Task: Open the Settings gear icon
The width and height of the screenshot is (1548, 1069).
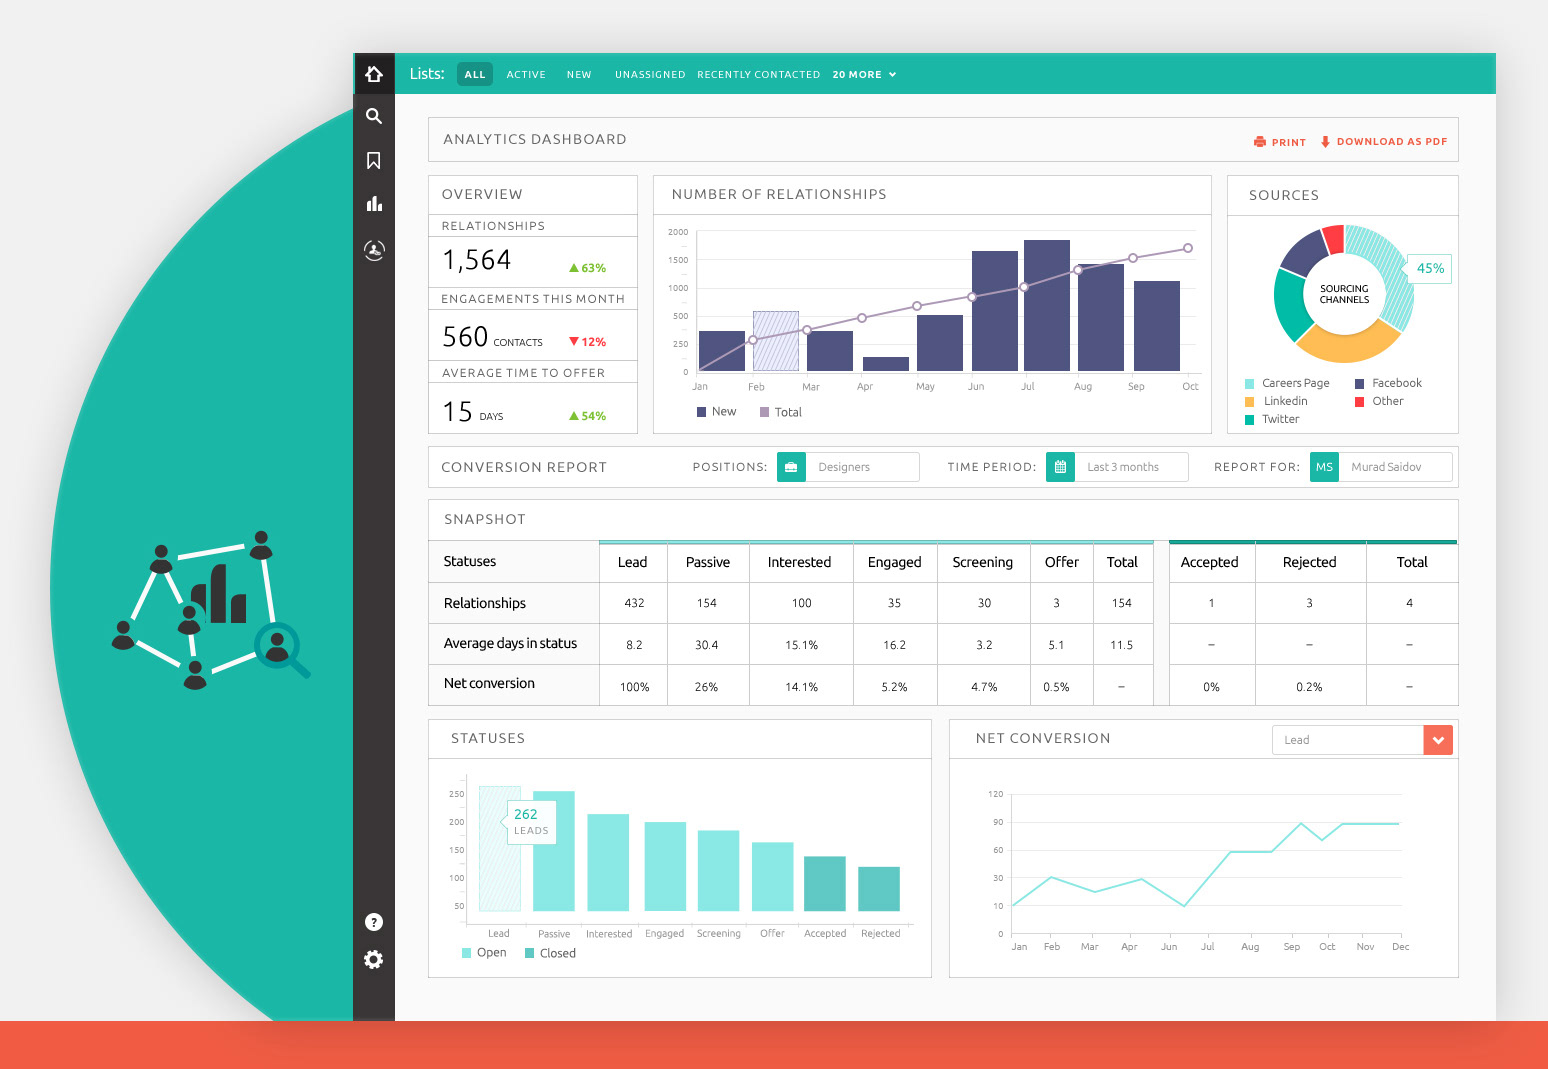Action: click(374, 960)
